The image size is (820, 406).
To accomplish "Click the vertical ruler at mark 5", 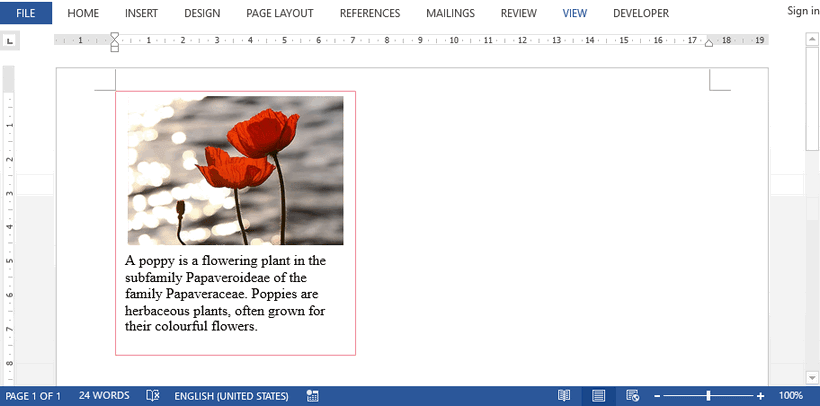I will click(x=10, y=261).
